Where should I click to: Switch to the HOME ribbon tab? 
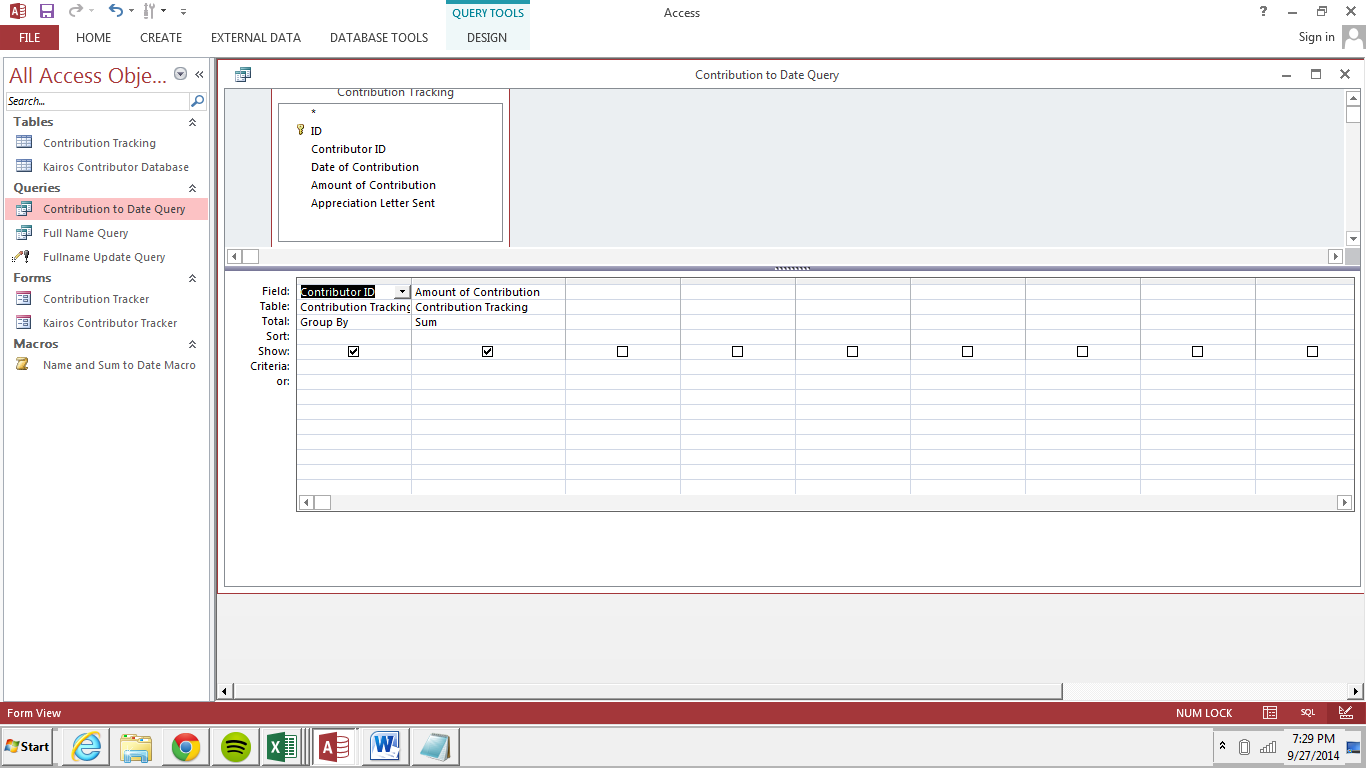click(x=94, y=38)
